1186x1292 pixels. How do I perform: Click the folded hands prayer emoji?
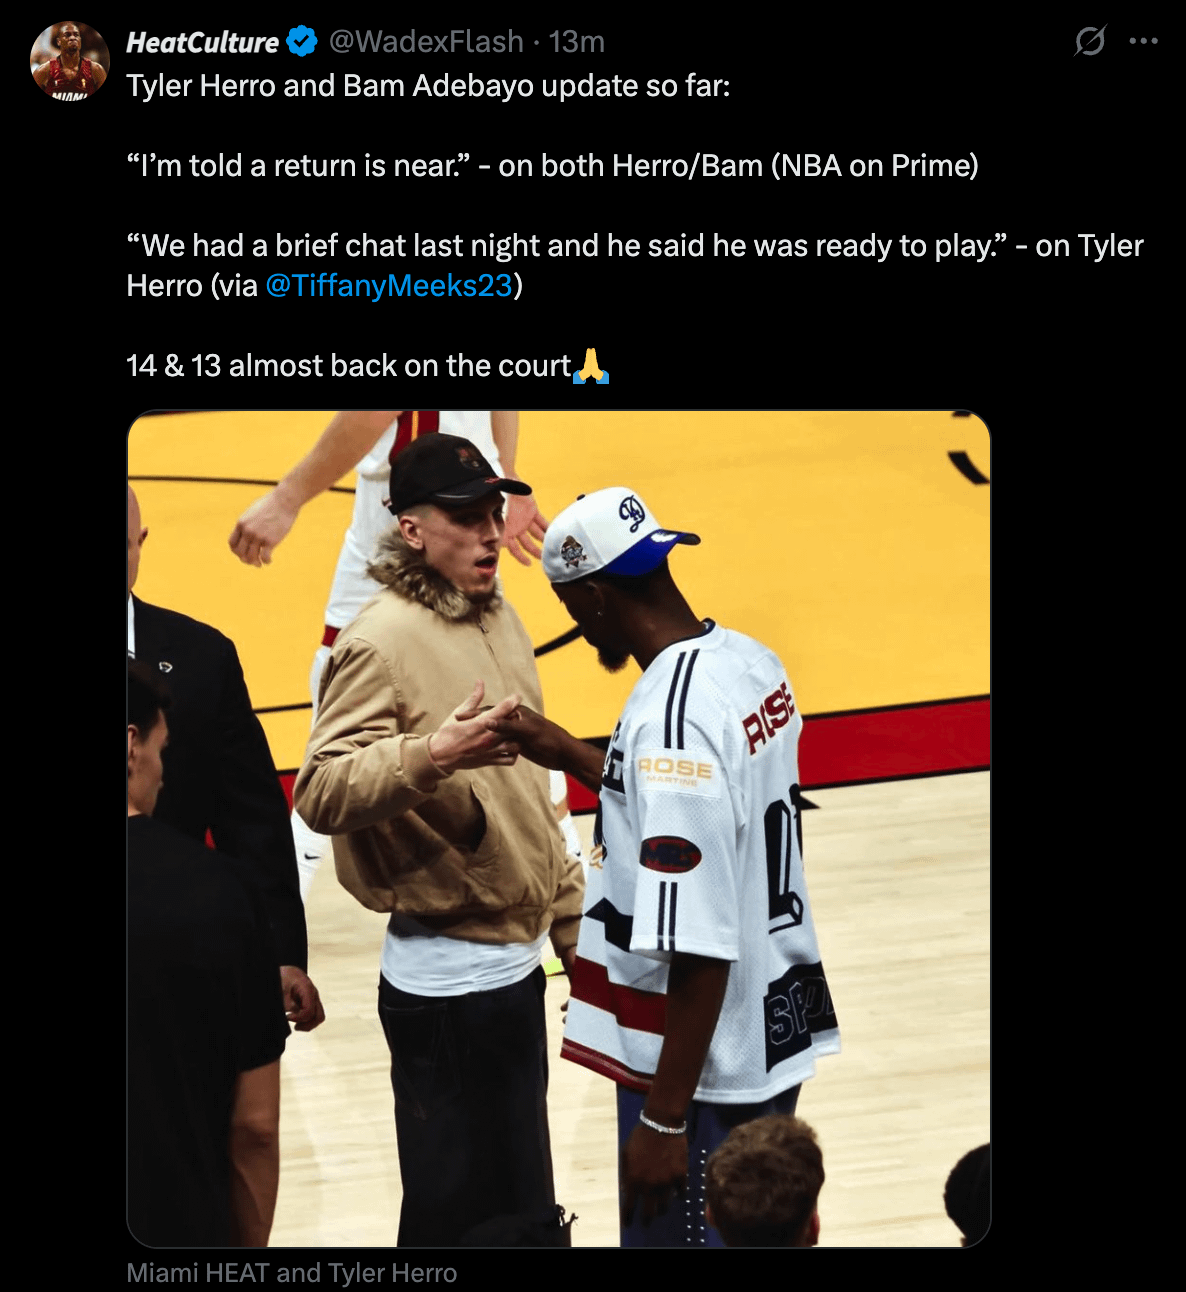(x=591, y=366)
